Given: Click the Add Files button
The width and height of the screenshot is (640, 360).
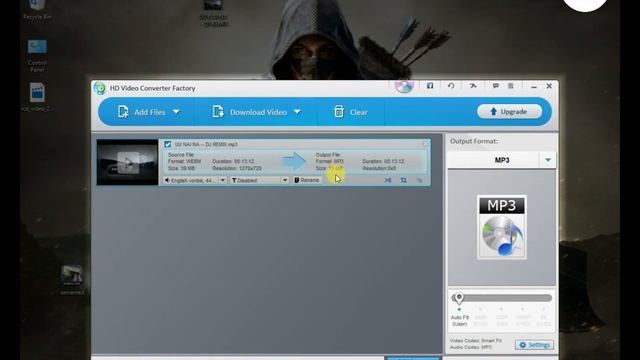Looking at the screenshot, I should [141, 112].
